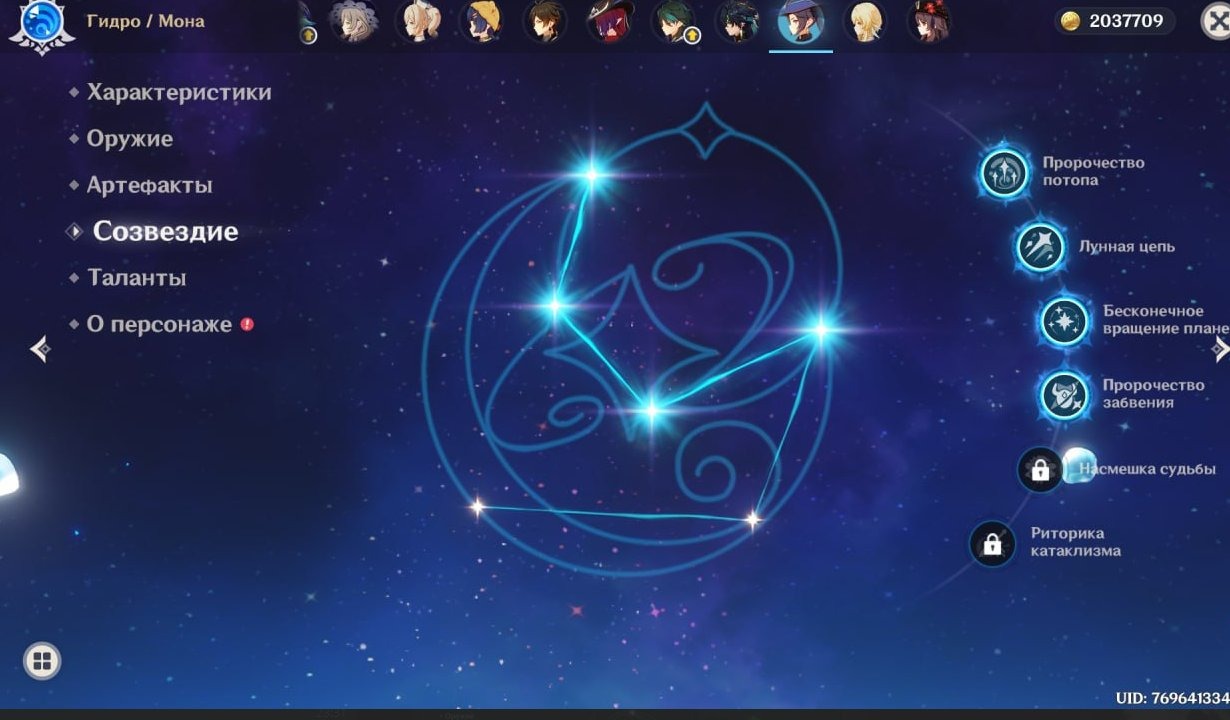Image resolution: width=1230 pixels, height=720 pixels.
Task: Click the UID: 769641334 text
Action: [x=1172, y=698]
